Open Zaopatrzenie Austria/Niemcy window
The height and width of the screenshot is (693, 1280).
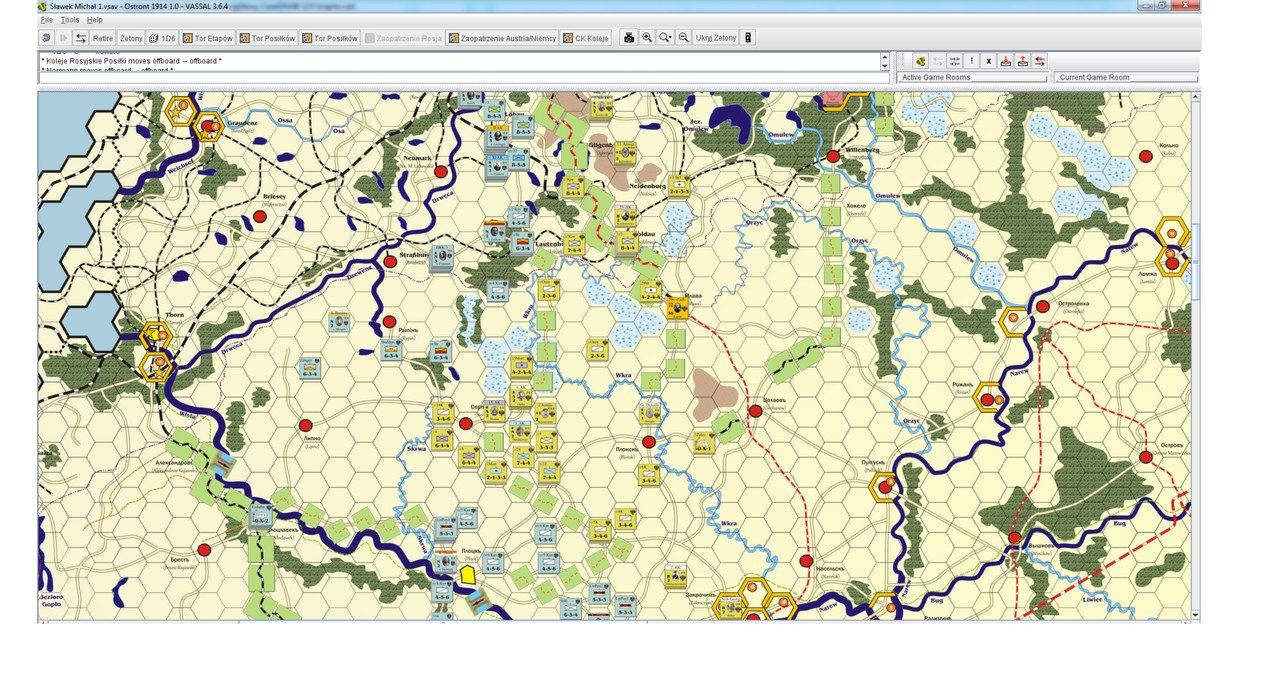click(x=502, y=38)
